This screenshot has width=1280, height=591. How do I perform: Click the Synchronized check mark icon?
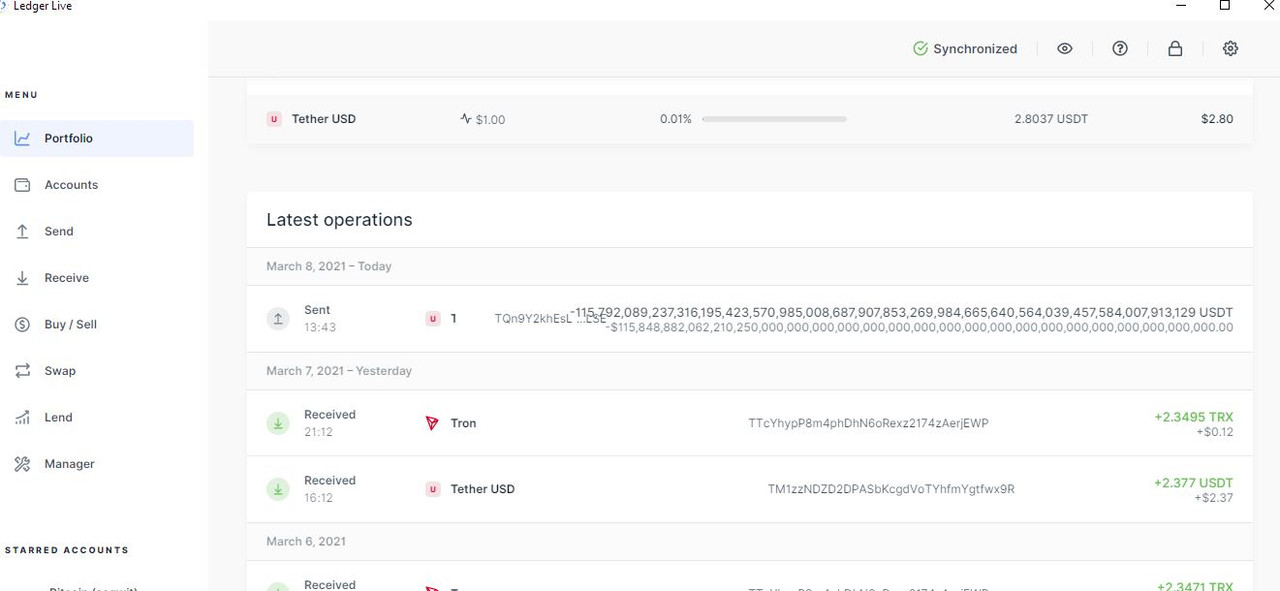pyautogui.click(x=920, y=48)
